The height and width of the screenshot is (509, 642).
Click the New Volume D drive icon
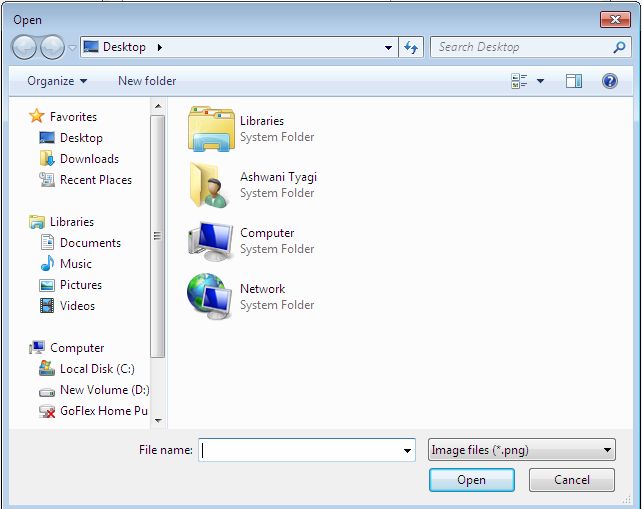point(47,392)
